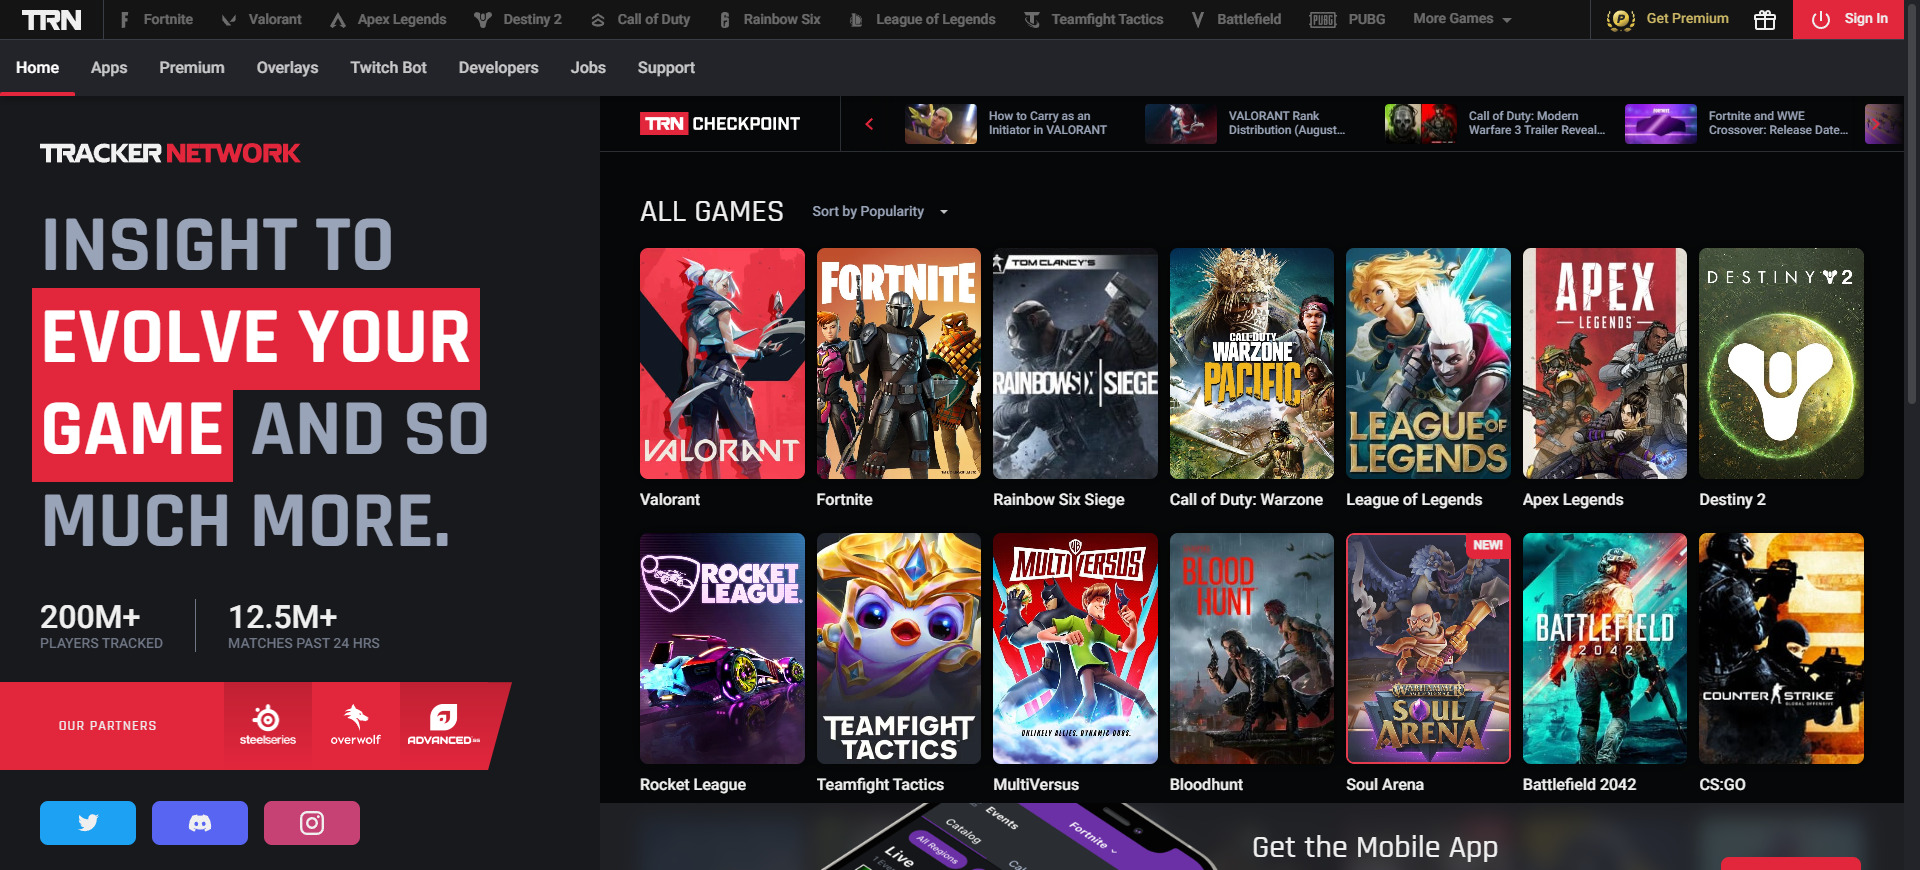Click the Rainbow Six Siege game cover
Image resolution: width=1920 pixels, height=870 pixels.
[1075, 364]
